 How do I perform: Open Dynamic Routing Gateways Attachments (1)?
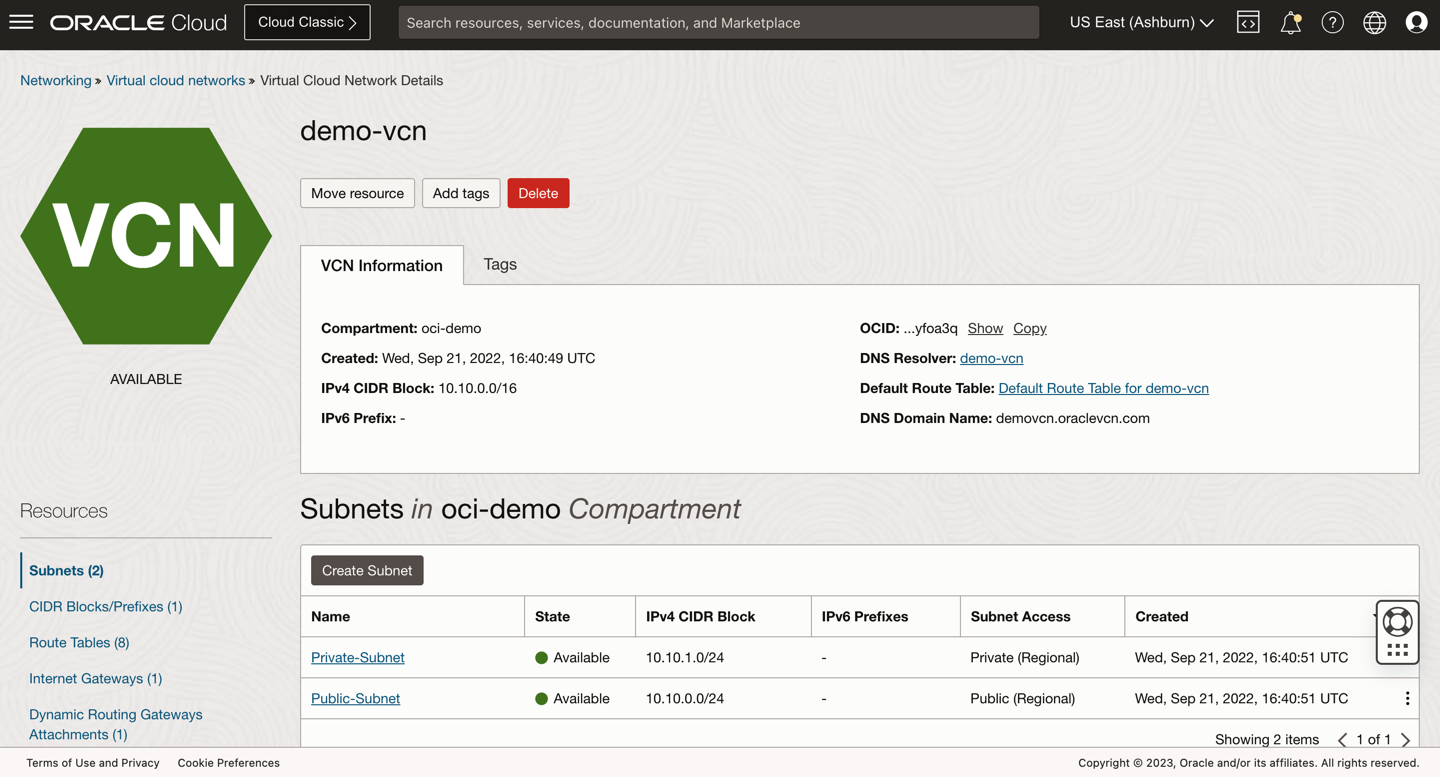[116, 725]
